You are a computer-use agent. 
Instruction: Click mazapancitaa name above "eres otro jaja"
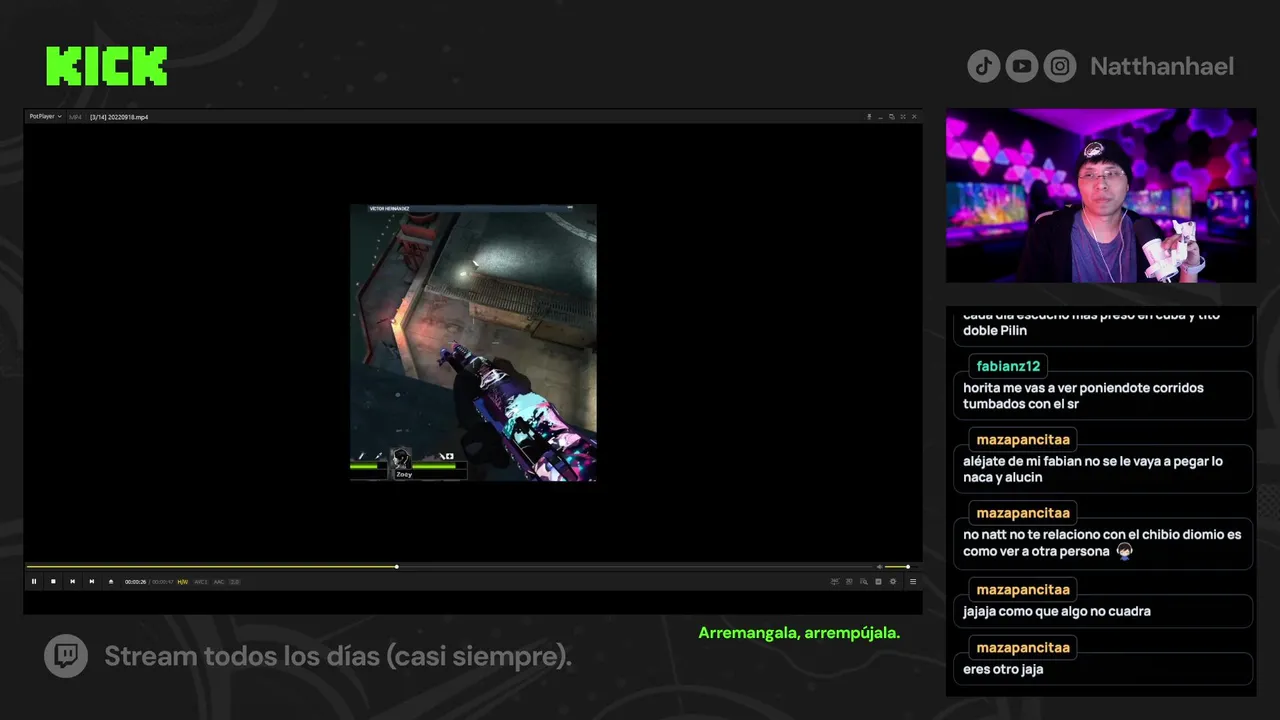(x=1023, y=647)
